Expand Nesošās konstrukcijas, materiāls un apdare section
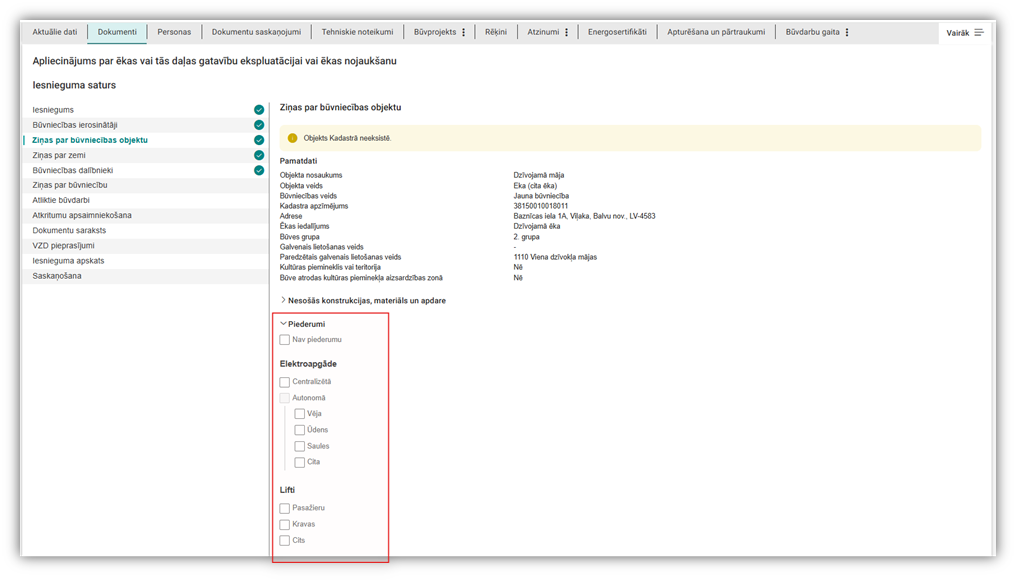The height and width of the screenshot is (583, 1016). [x=283, y=300]
